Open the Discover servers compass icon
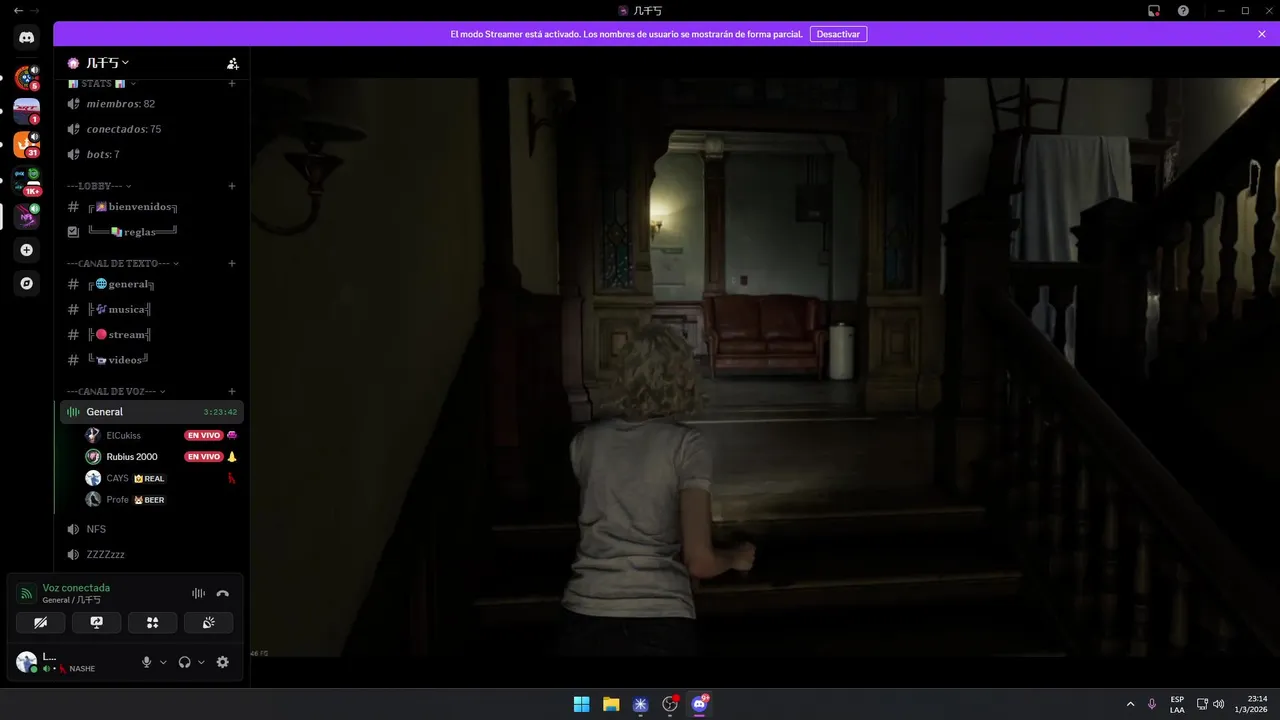1280x720 pixels. [x=26, y=284]
